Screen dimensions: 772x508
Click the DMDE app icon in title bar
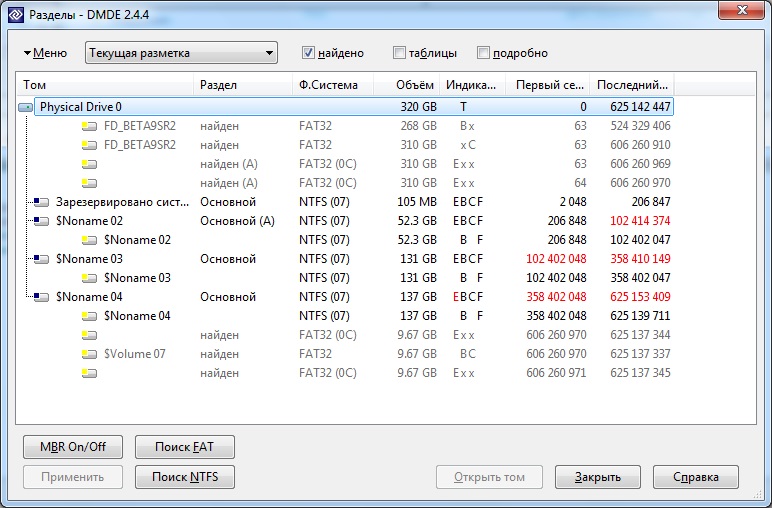click(14, 13)
